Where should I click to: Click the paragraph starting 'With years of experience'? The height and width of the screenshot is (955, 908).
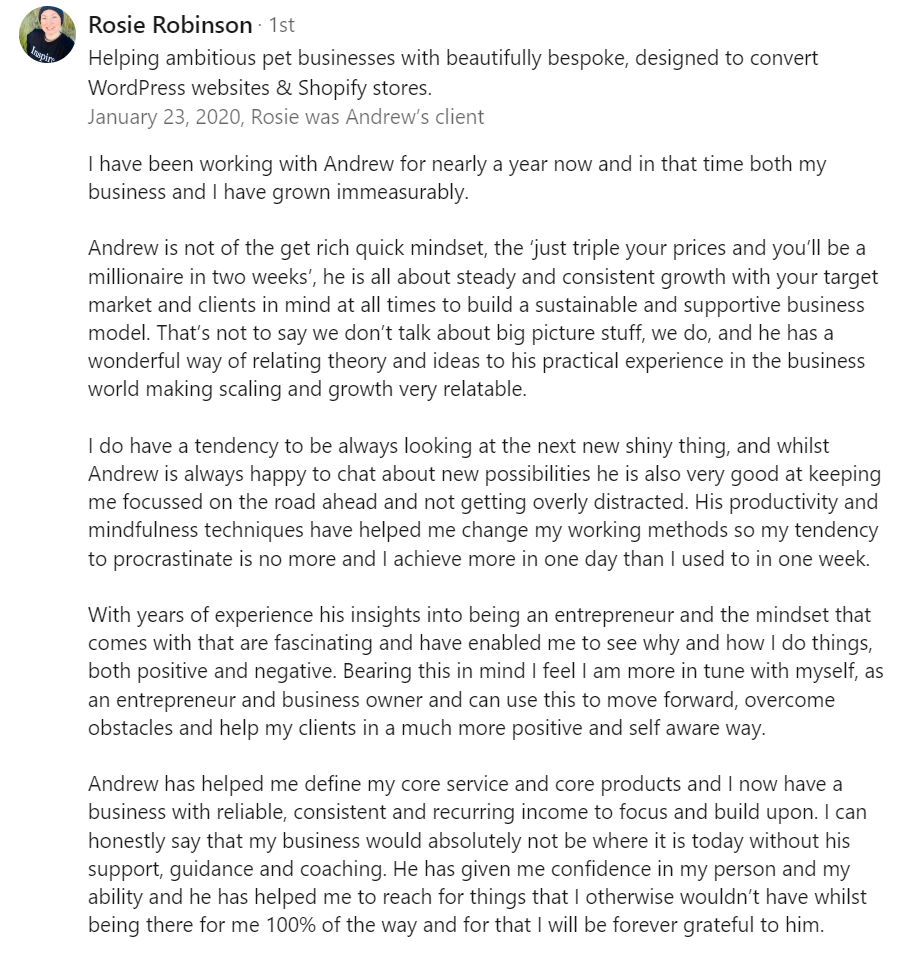tap(486, 671)
